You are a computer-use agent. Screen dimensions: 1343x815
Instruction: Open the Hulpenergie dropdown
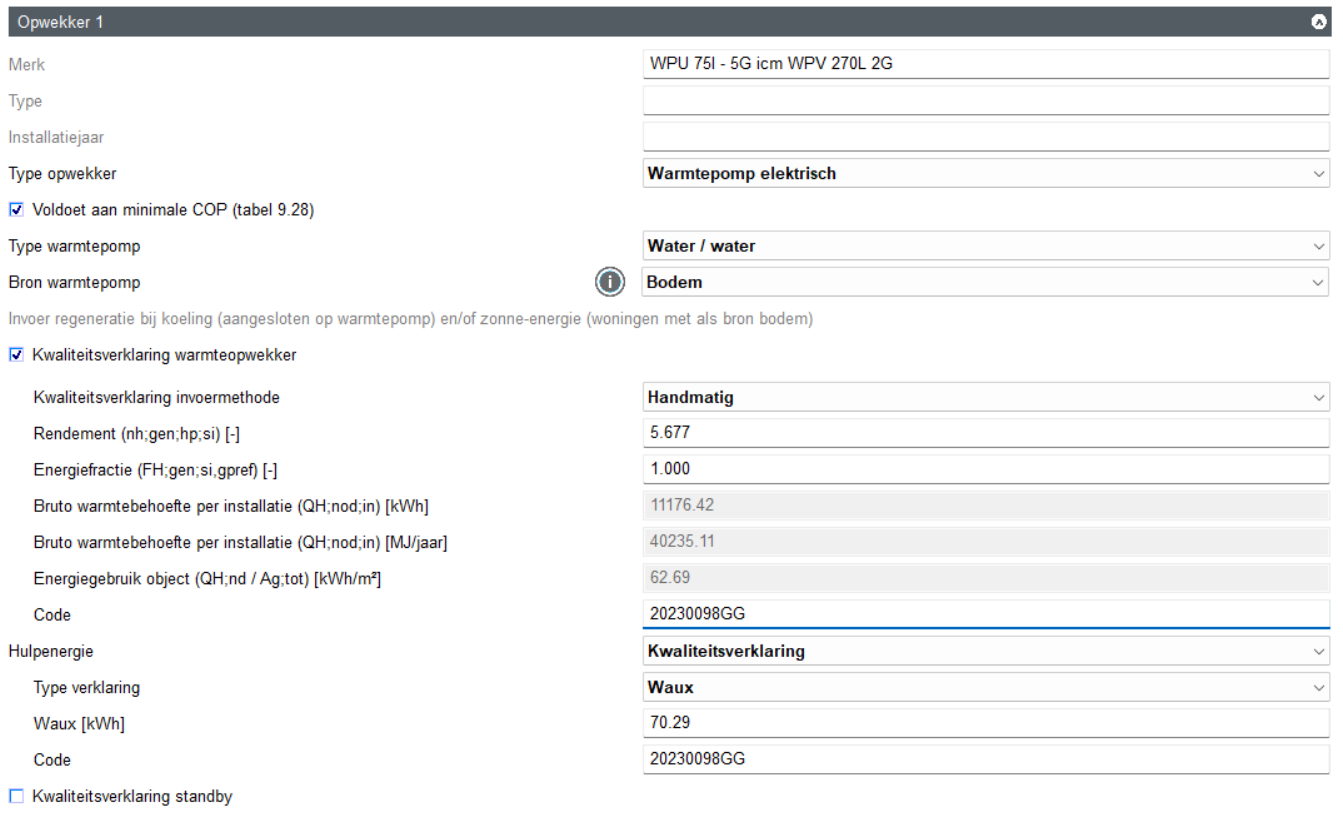coord(985,652)
